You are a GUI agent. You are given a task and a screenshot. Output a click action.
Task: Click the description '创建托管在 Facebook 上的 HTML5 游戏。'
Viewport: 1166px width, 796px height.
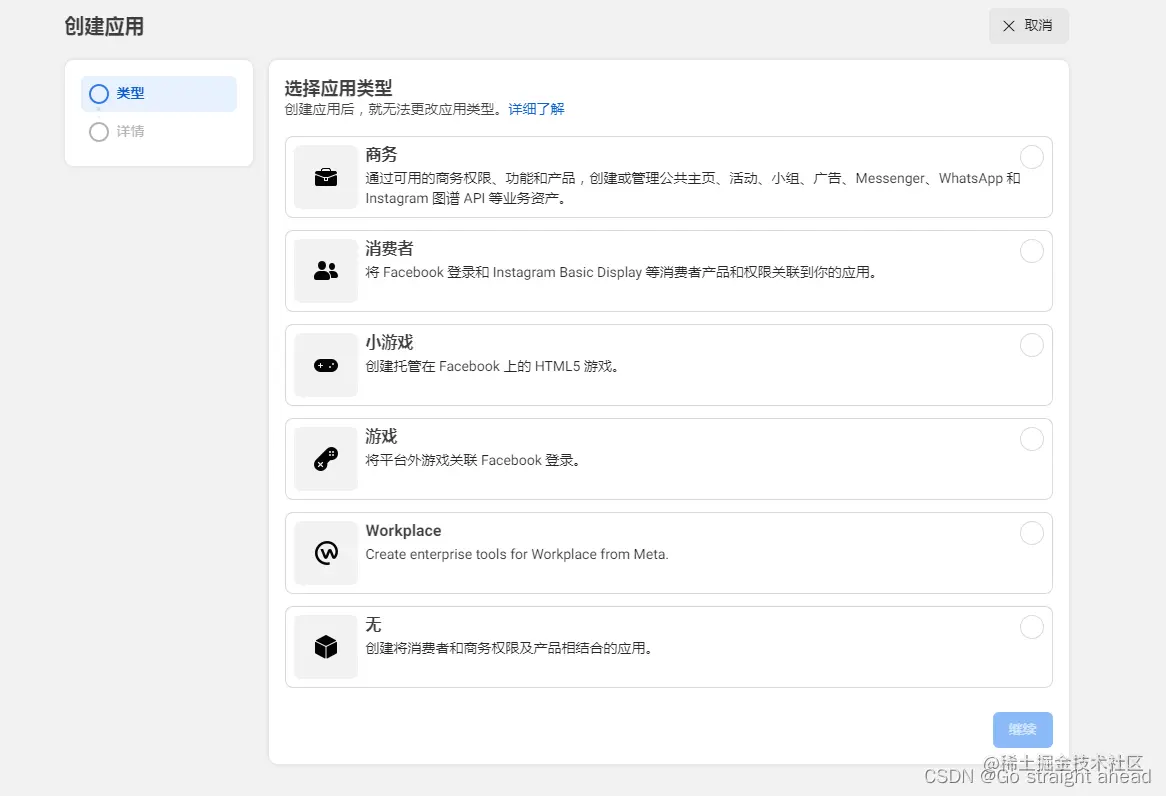492,366
